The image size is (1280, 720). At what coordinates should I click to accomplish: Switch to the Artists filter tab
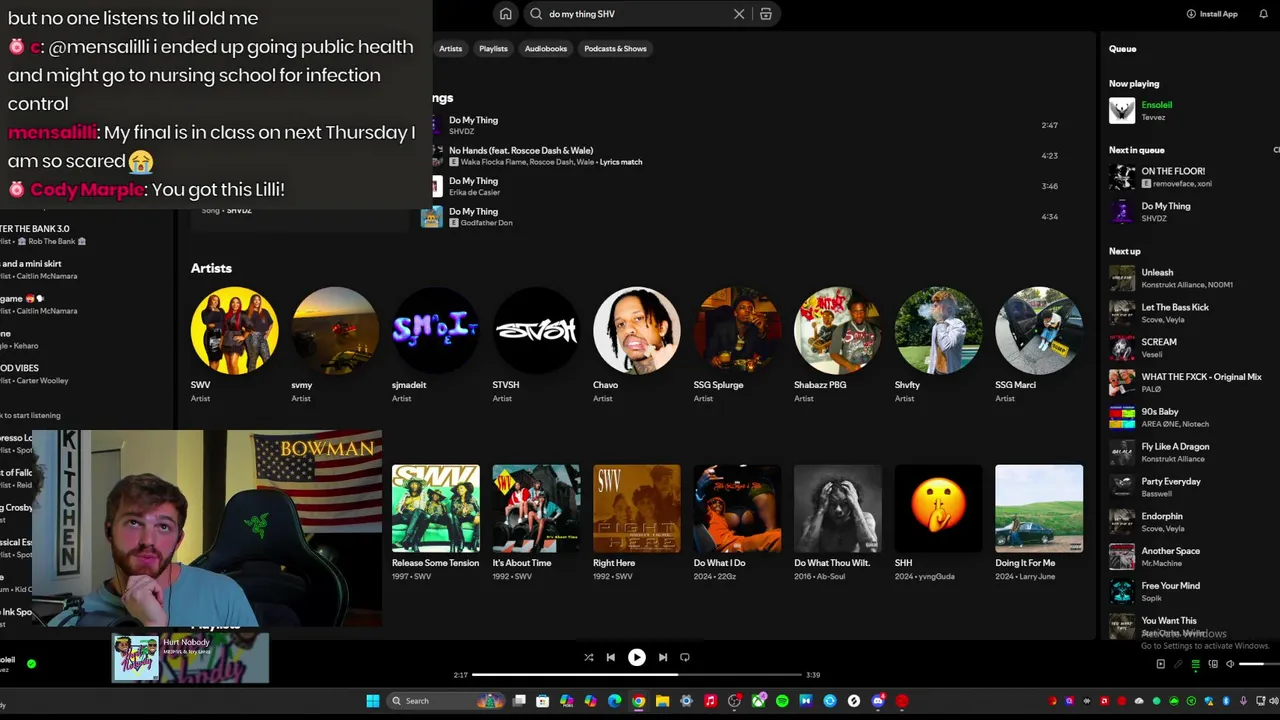(450, 48)
